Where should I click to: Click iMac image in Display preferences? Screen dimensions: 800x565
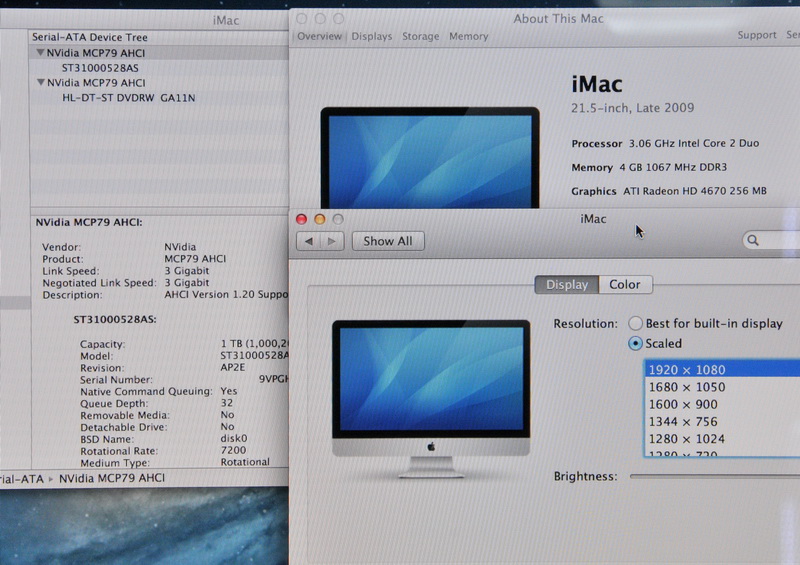(431, 398)
